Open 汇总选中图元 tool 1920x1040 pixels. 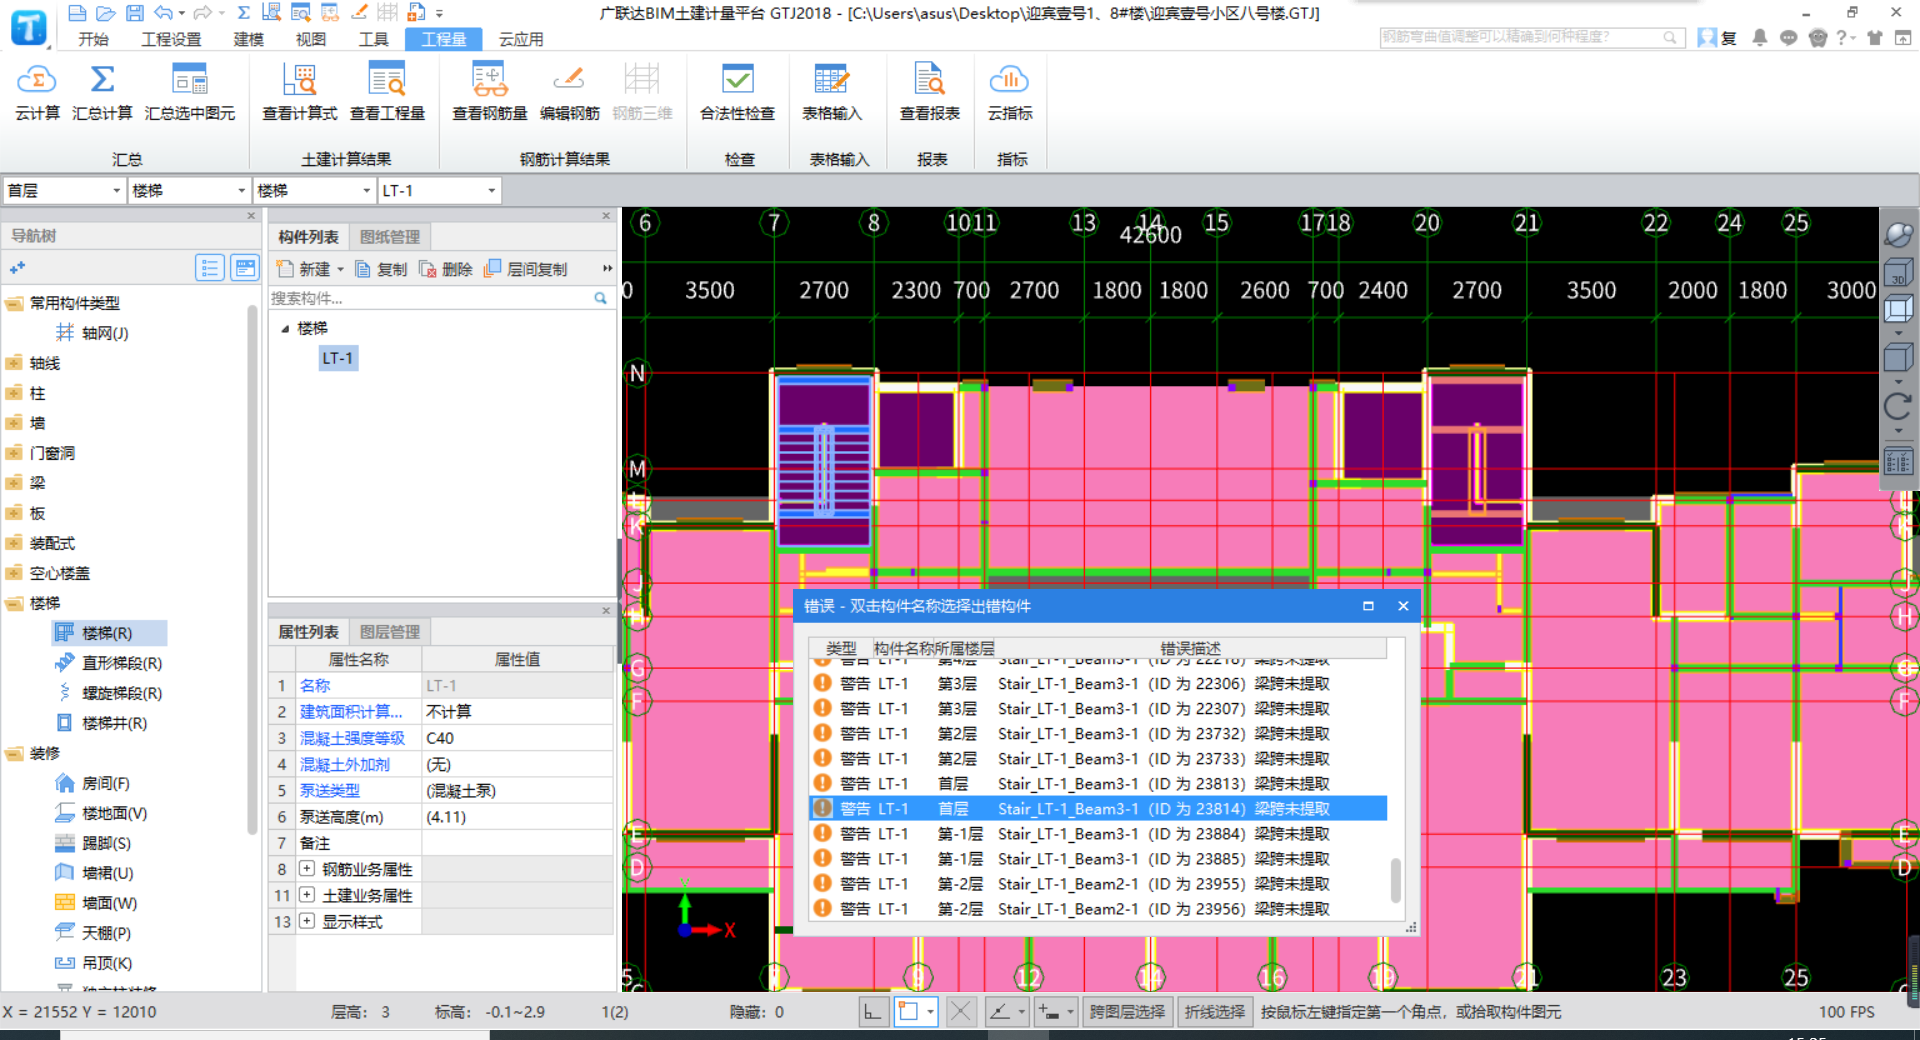tap(190, 92)
